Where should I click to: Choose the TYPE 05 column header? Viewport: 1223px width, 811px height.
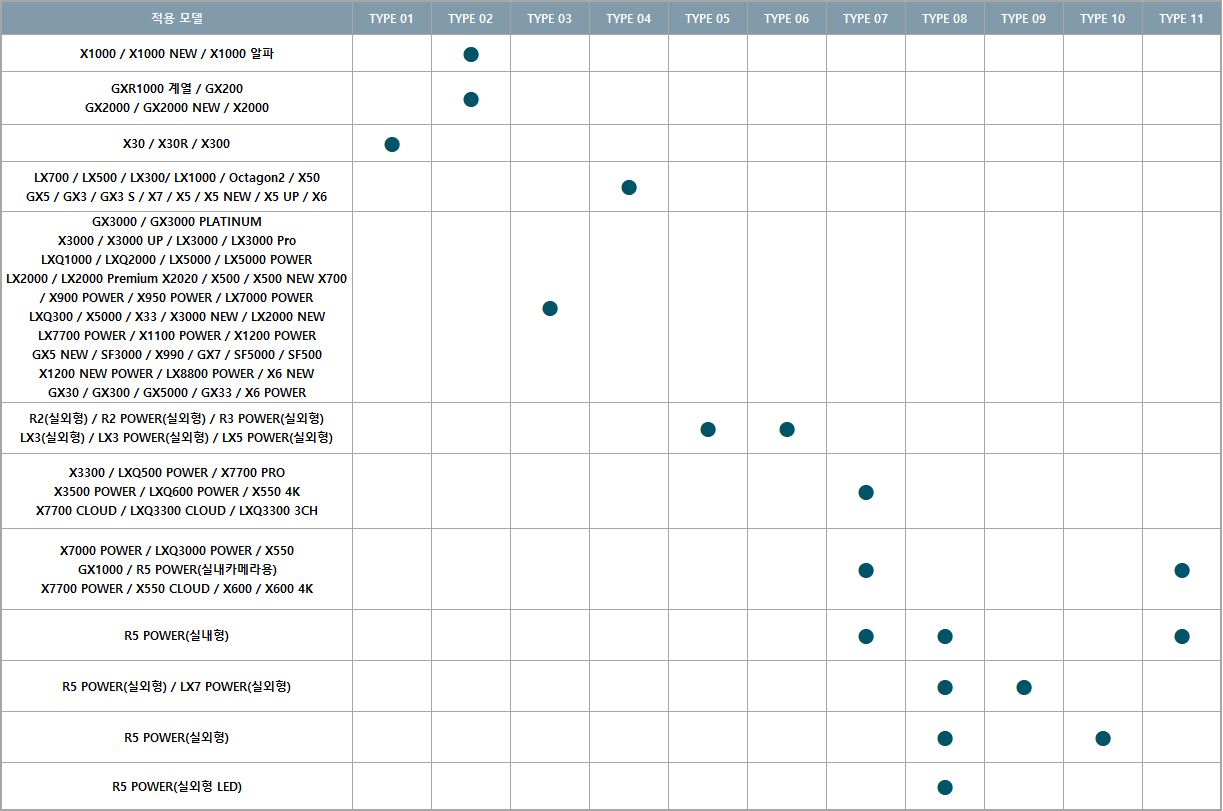coord(708,18)
